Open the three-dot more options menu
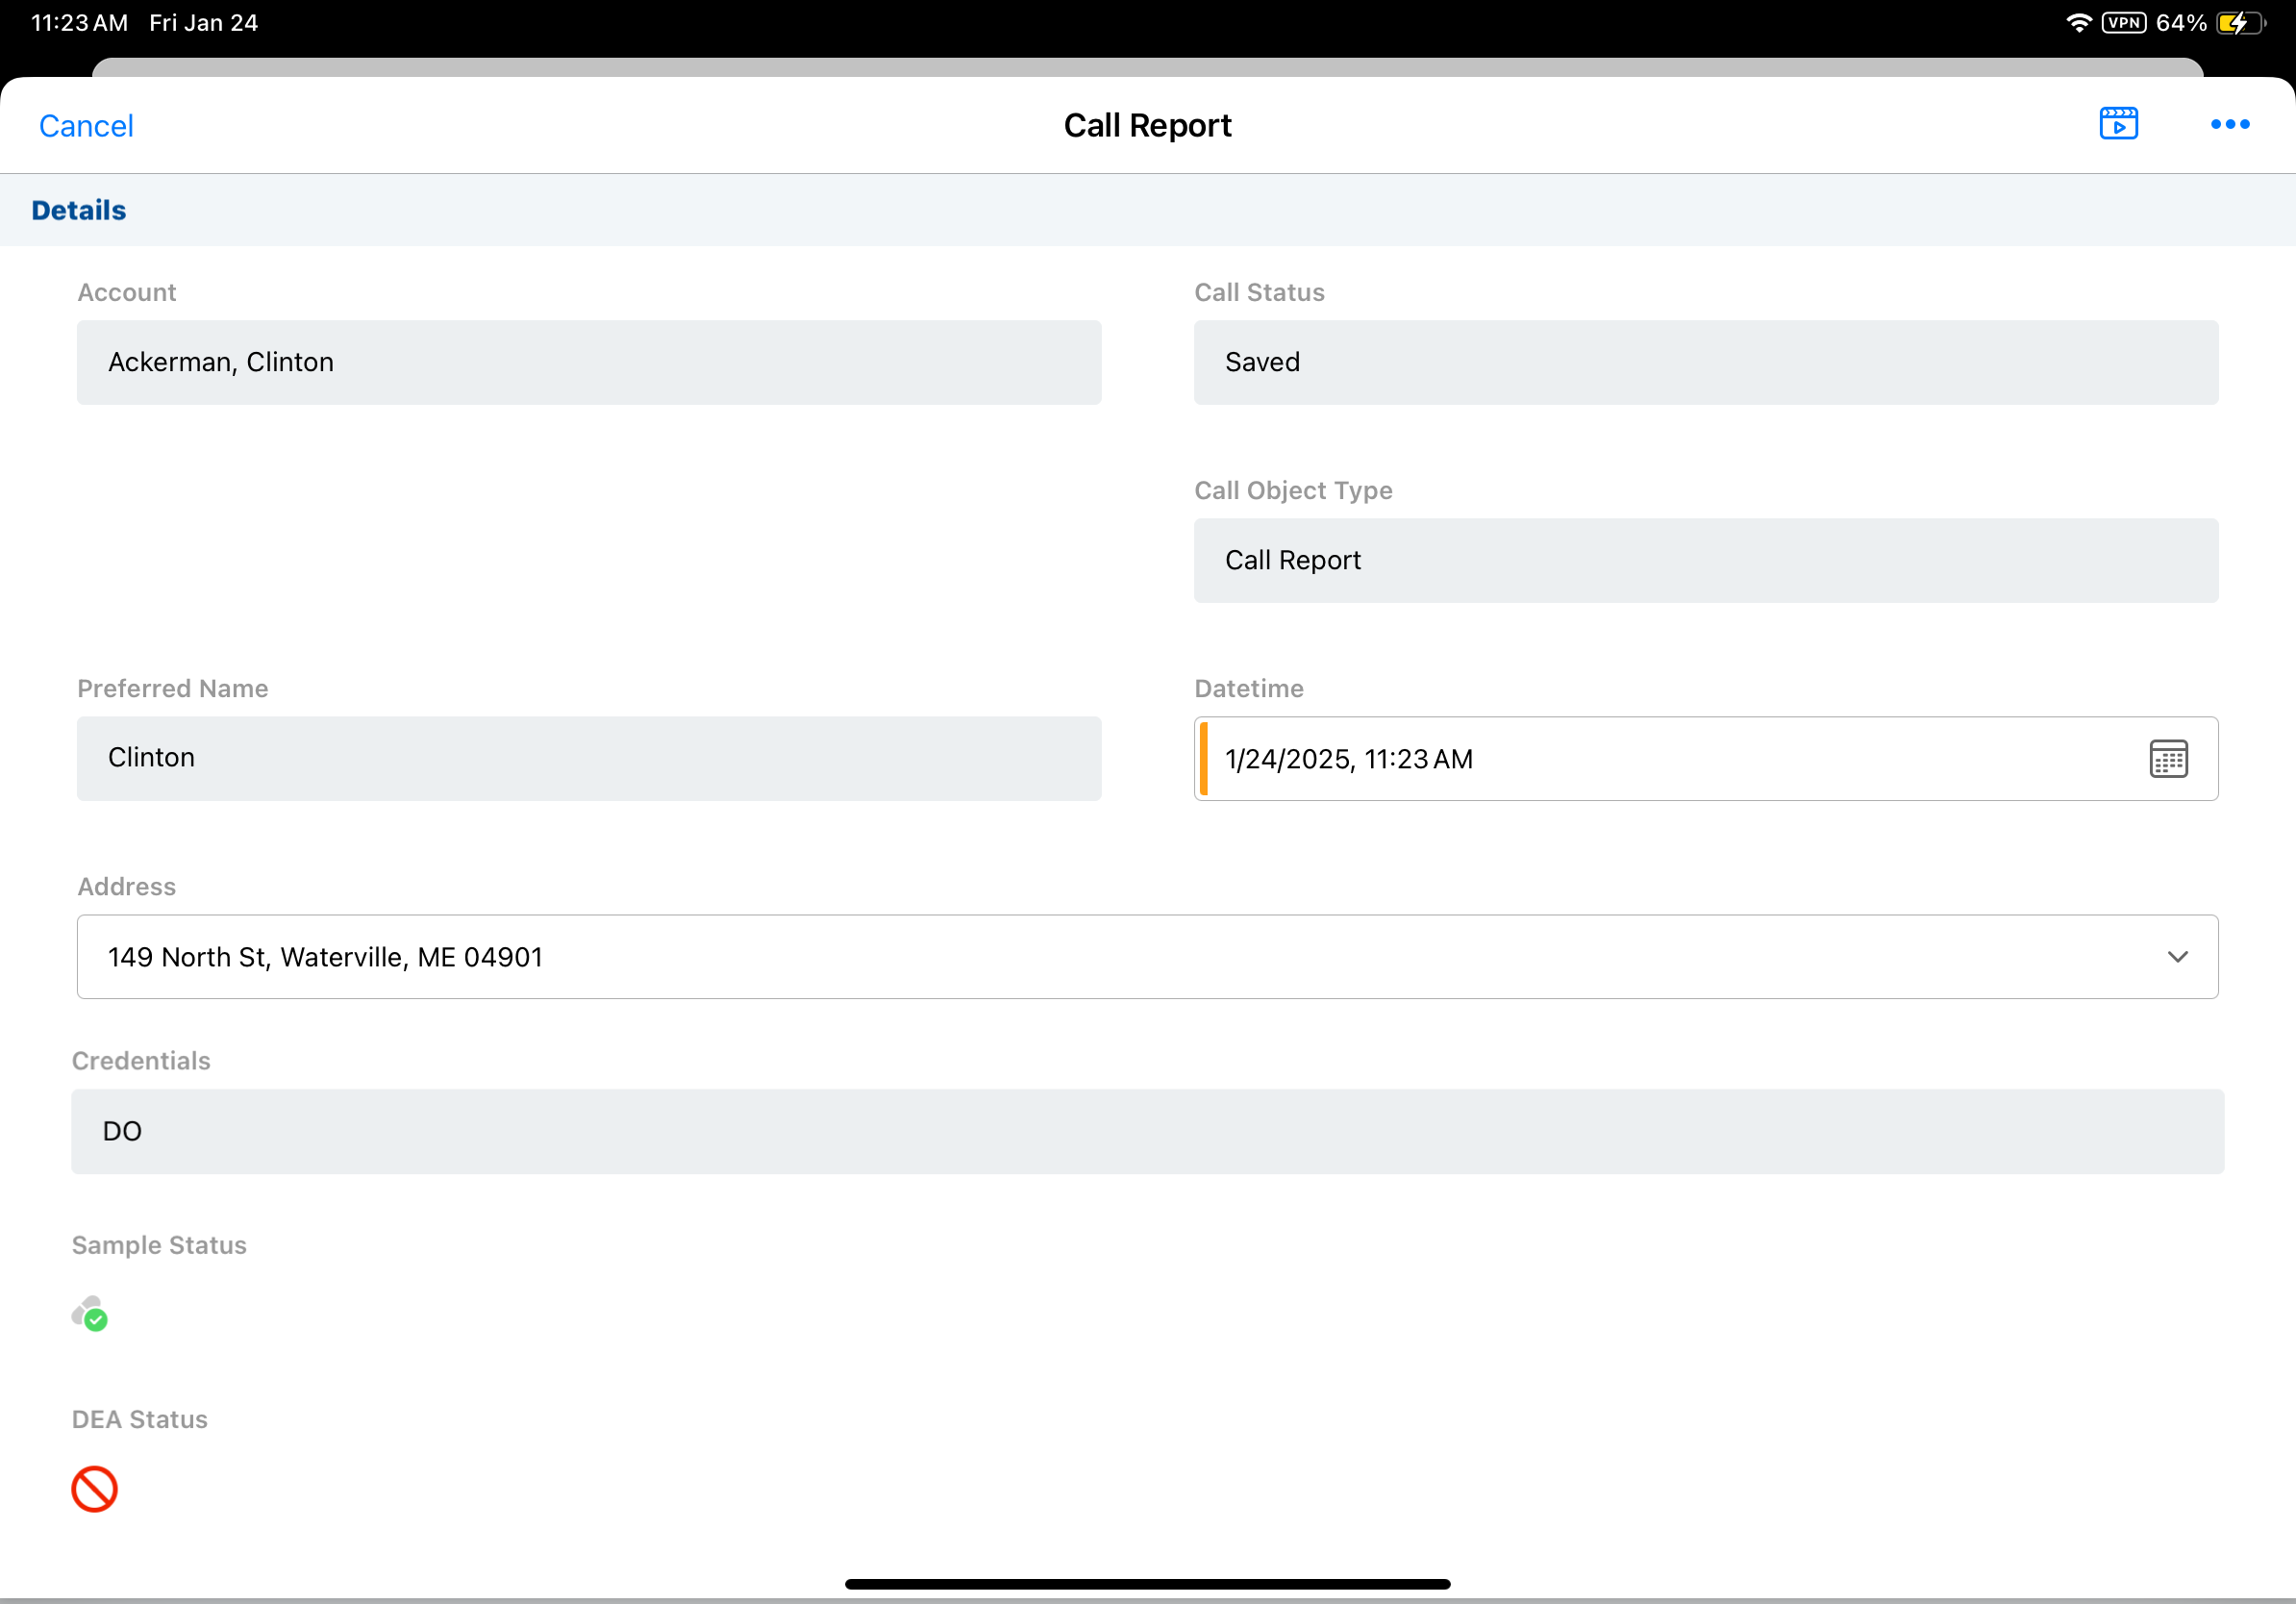Image resolution: width=2296 pixels, height=1604 pixels. pyautogui.click(x=2229, y=124)
